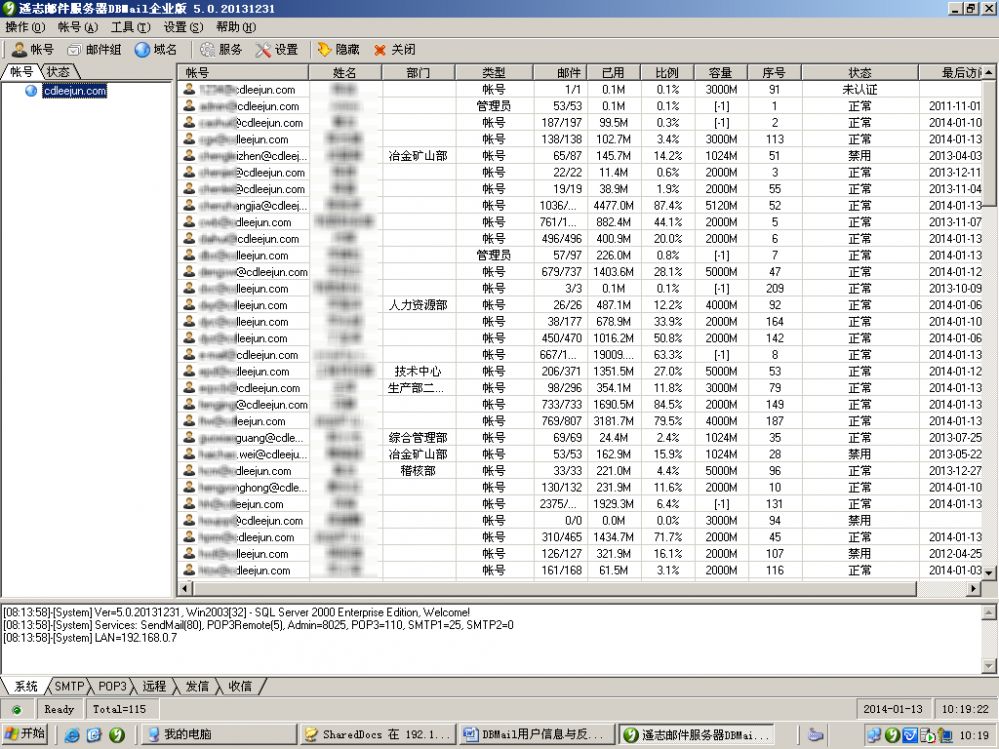999x749 pixels.
Task: Switch to 发信 log tab
Action: point(197,686)
